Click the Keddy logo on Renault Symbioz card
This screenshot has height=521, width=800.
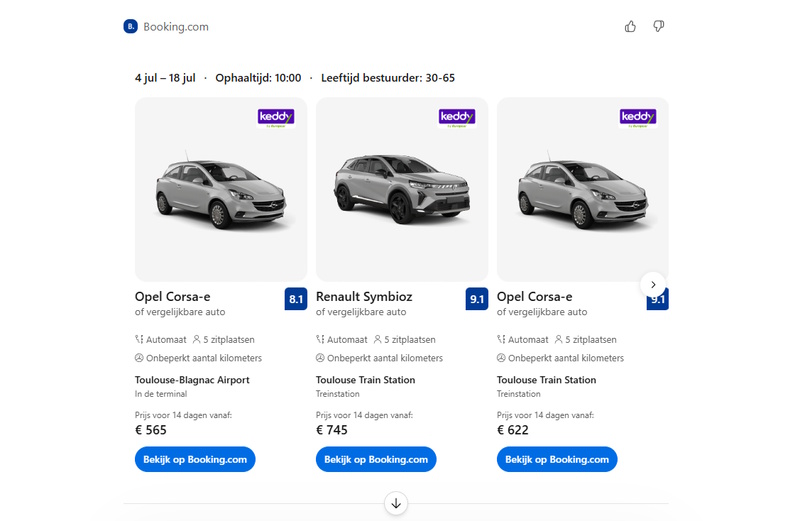(457, 118)
